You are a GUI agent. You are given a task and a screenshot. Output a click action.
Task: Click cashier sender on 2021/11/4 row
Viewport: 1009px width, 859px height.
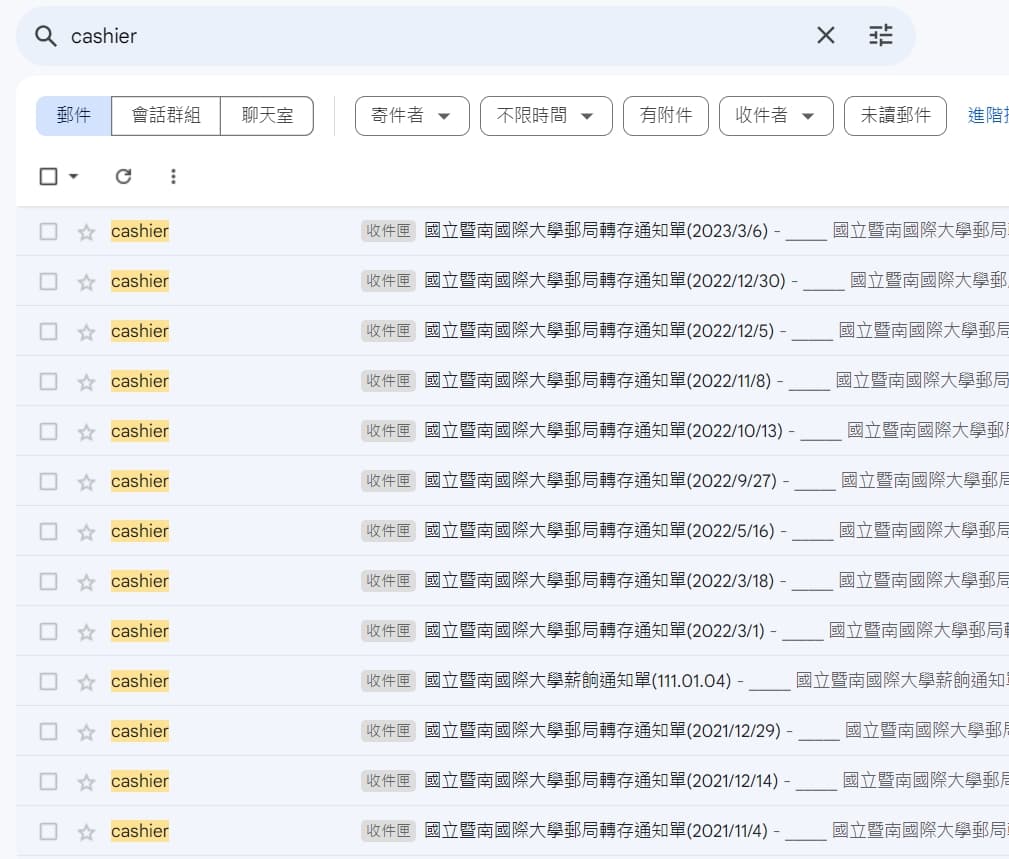tap(140, 831)
